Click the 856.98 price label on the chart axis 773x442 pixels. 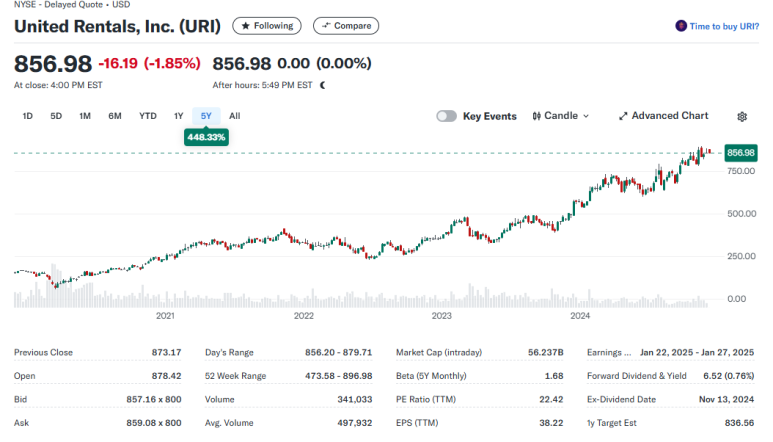point(740,153)
